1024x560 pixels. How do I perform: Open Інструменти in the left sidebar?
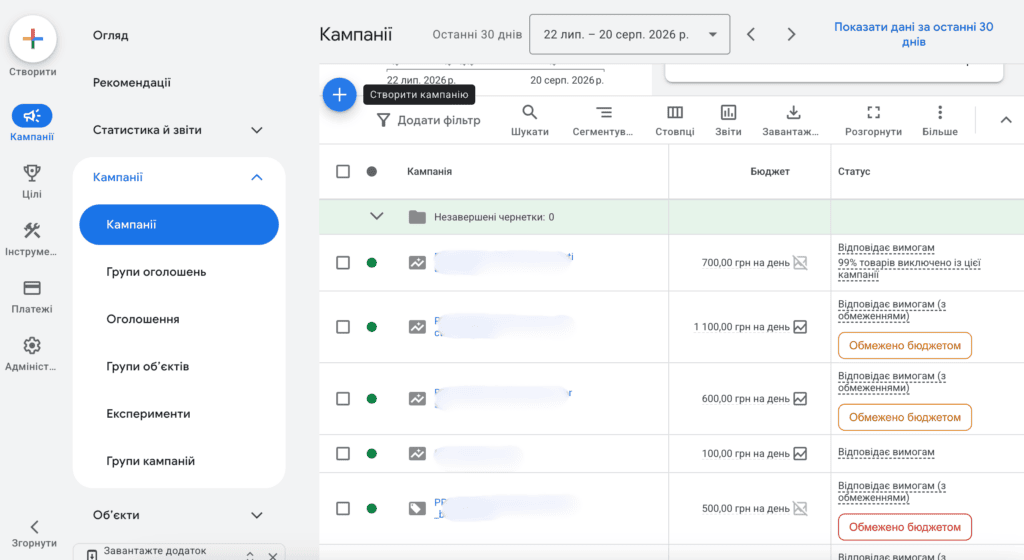click(32, 238)
